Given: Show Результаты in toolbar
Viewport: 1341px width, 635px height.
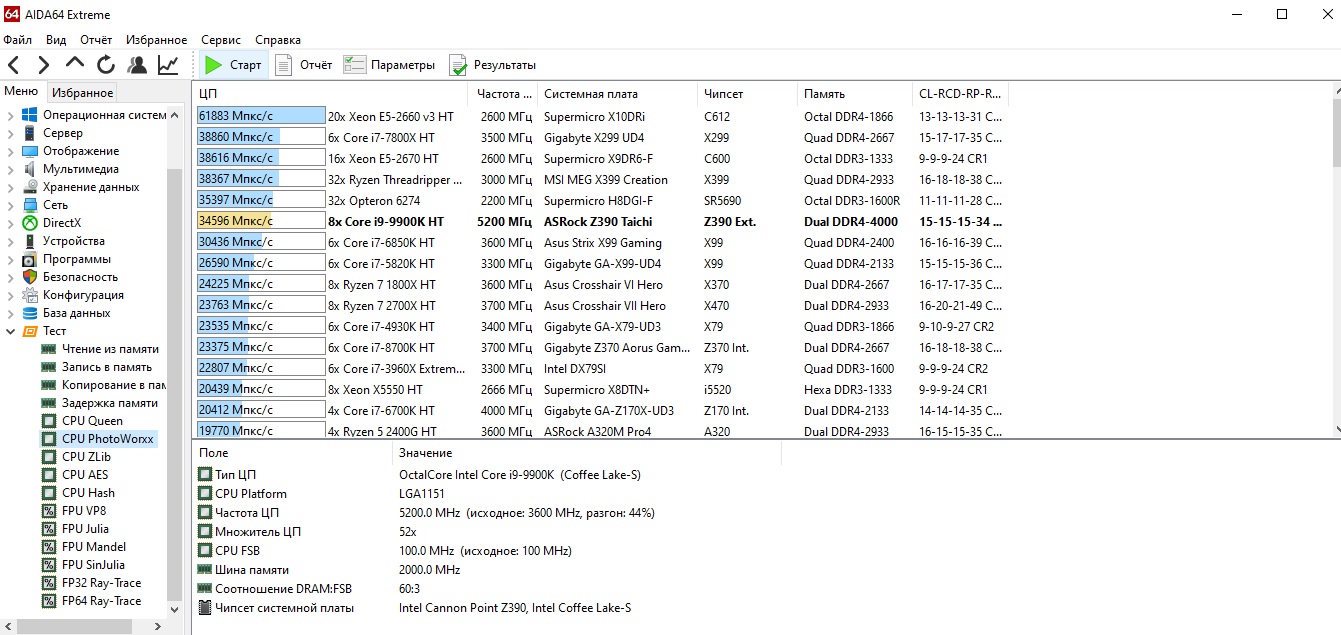Looking at the screenshot, I should pyautogui.click(x=492, y=65).
